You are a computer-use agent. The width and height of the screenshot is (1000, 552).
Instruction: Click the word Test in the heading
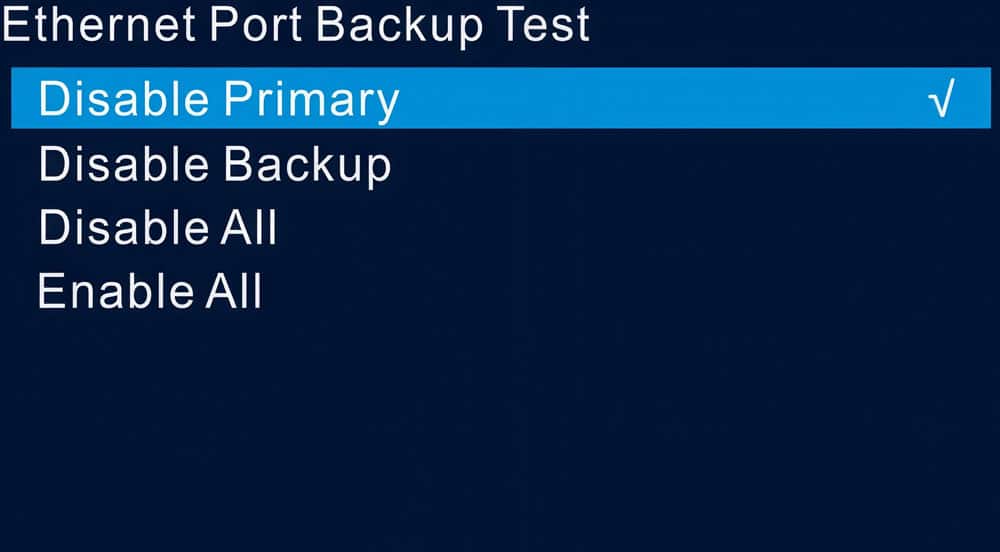[x=543, y=24]
